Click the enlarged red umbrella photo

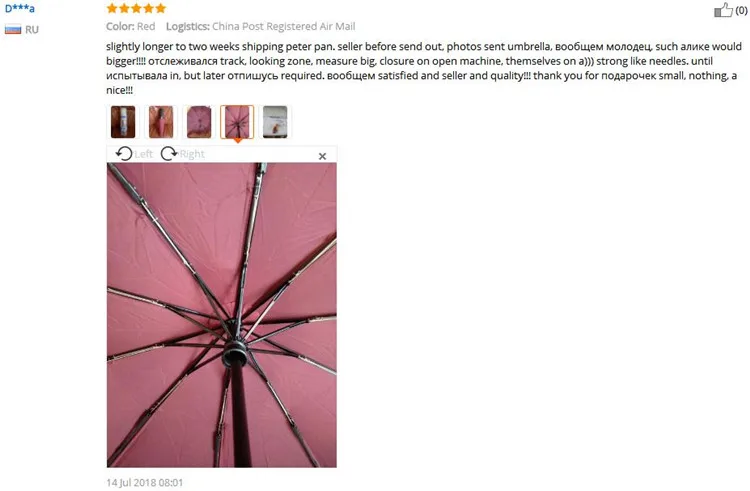(x=222, y=315)
